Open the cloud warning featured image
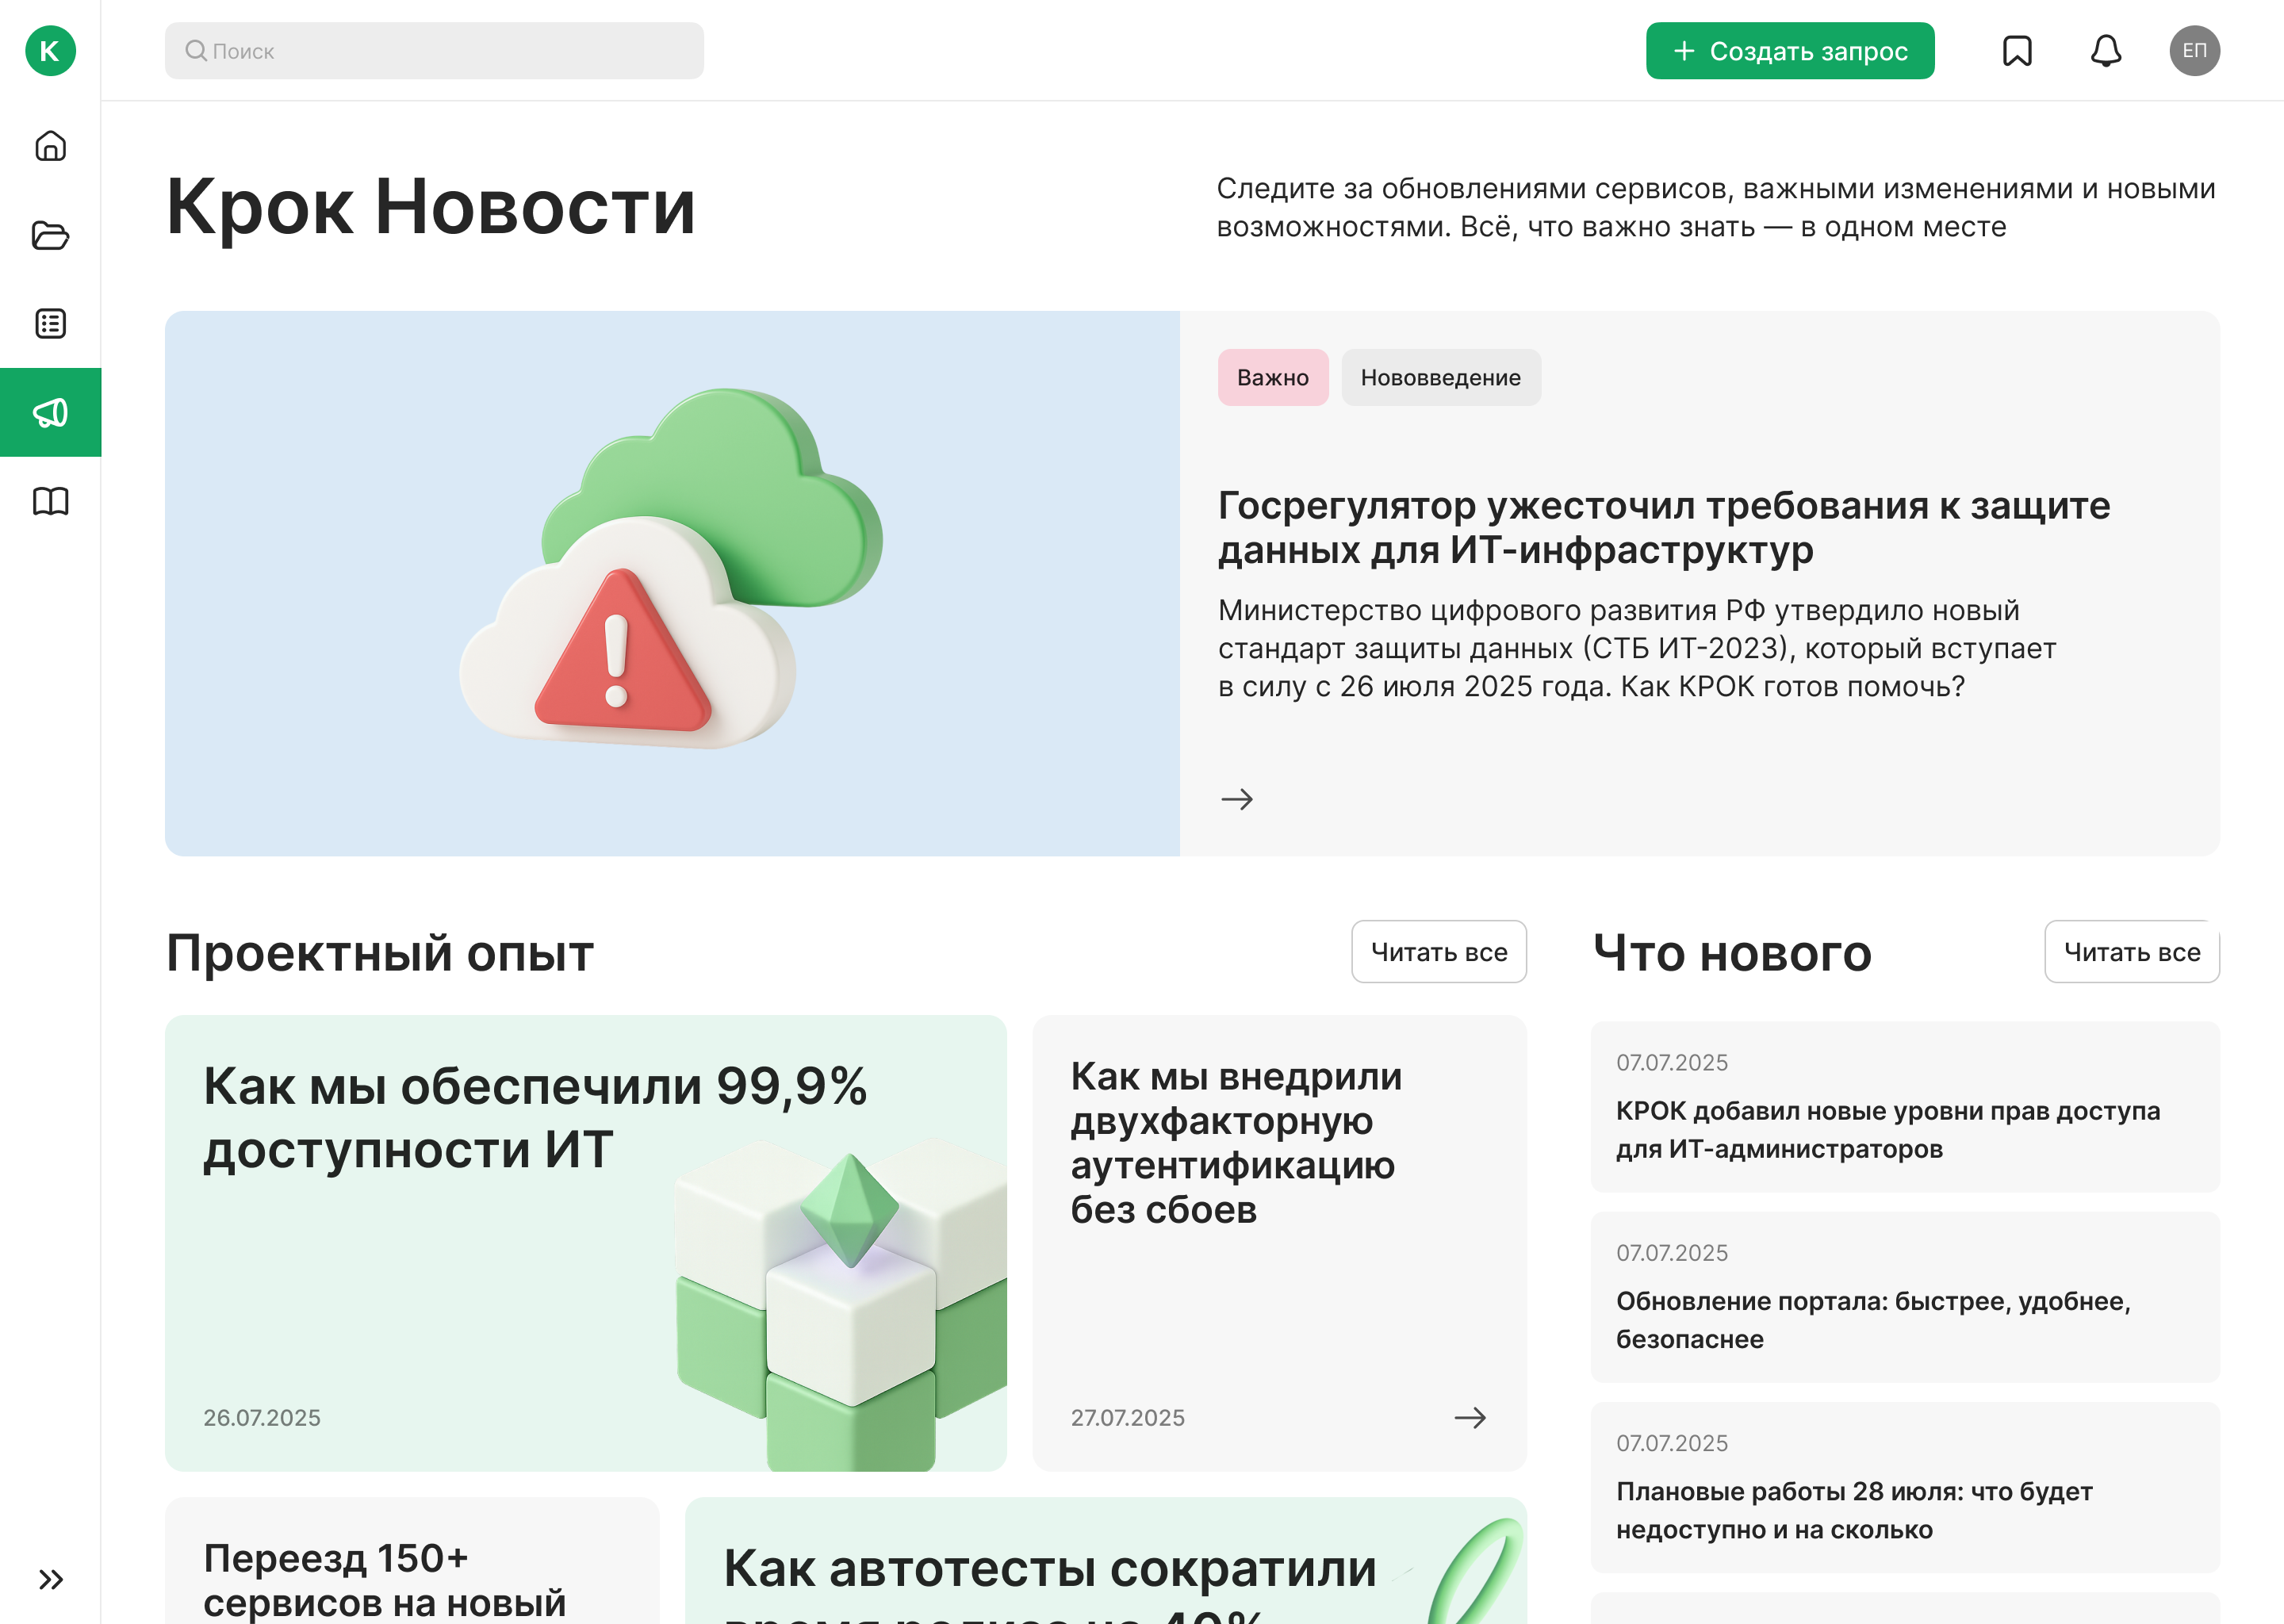This screenshot has height=1624, width=2284. click(x=672, y=583)
